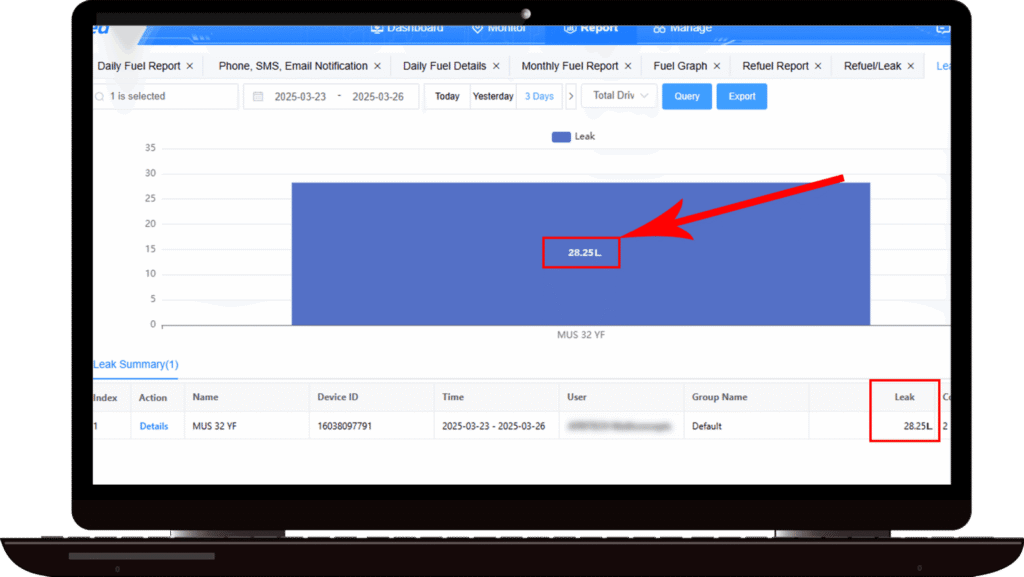
Task: Select the Yesterday range button
Action: (x=493, y=97)
